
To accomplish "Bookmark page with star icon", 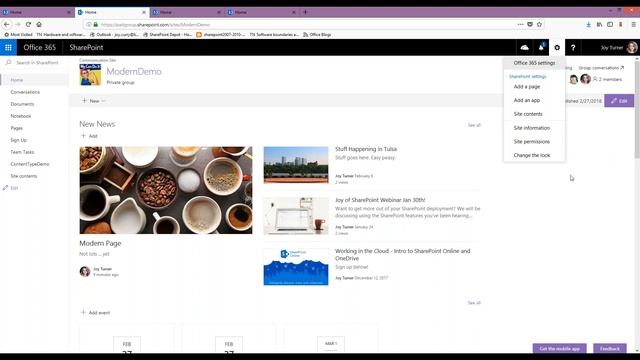I will [539, 24].
